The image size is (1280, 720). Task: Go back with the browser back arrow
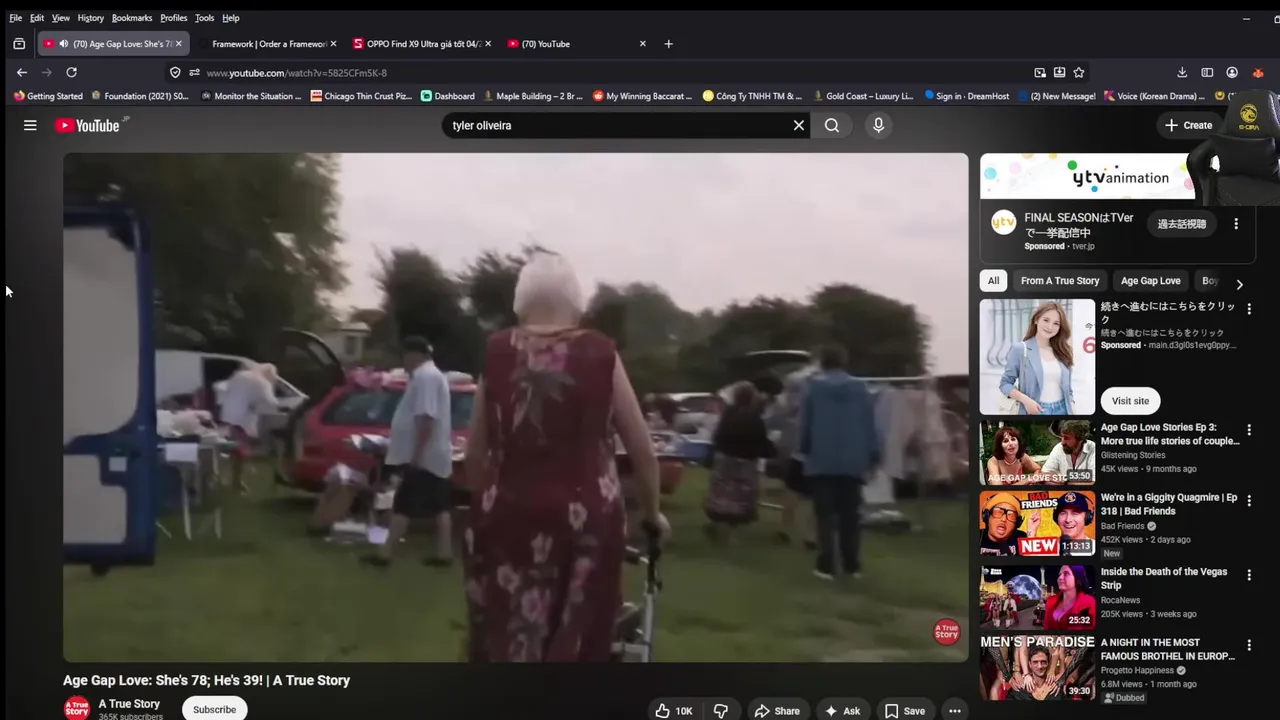[x=22, y=72]
